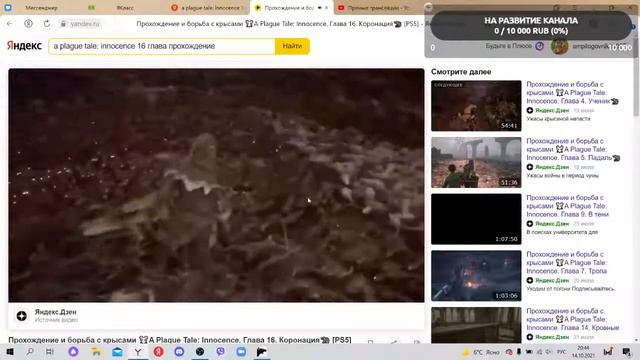The width and height of the screenshot is (640, 360).
Task: Switch to the YouTube 'Прямые трансляции' tab
Action: (375, 8)
